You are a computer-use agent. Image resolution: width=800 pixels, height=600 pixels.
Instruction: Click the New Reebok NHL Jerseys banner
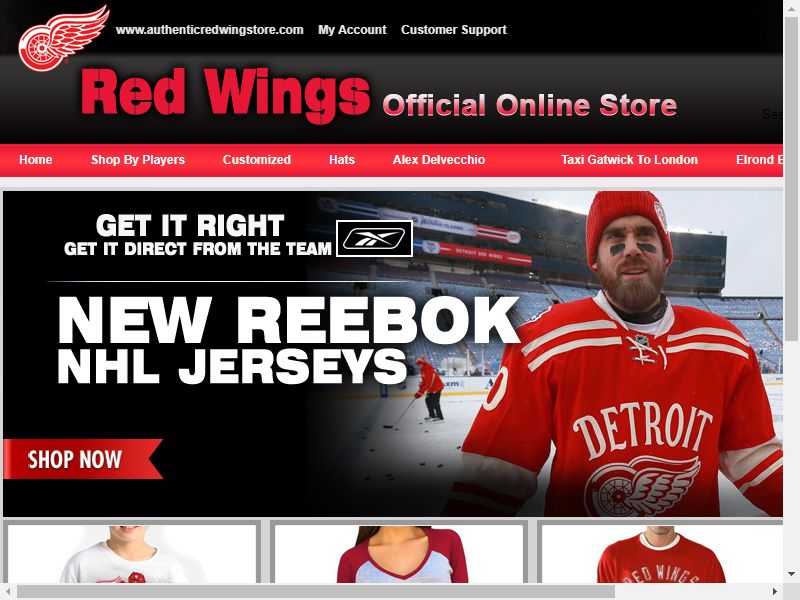[393, 354]
